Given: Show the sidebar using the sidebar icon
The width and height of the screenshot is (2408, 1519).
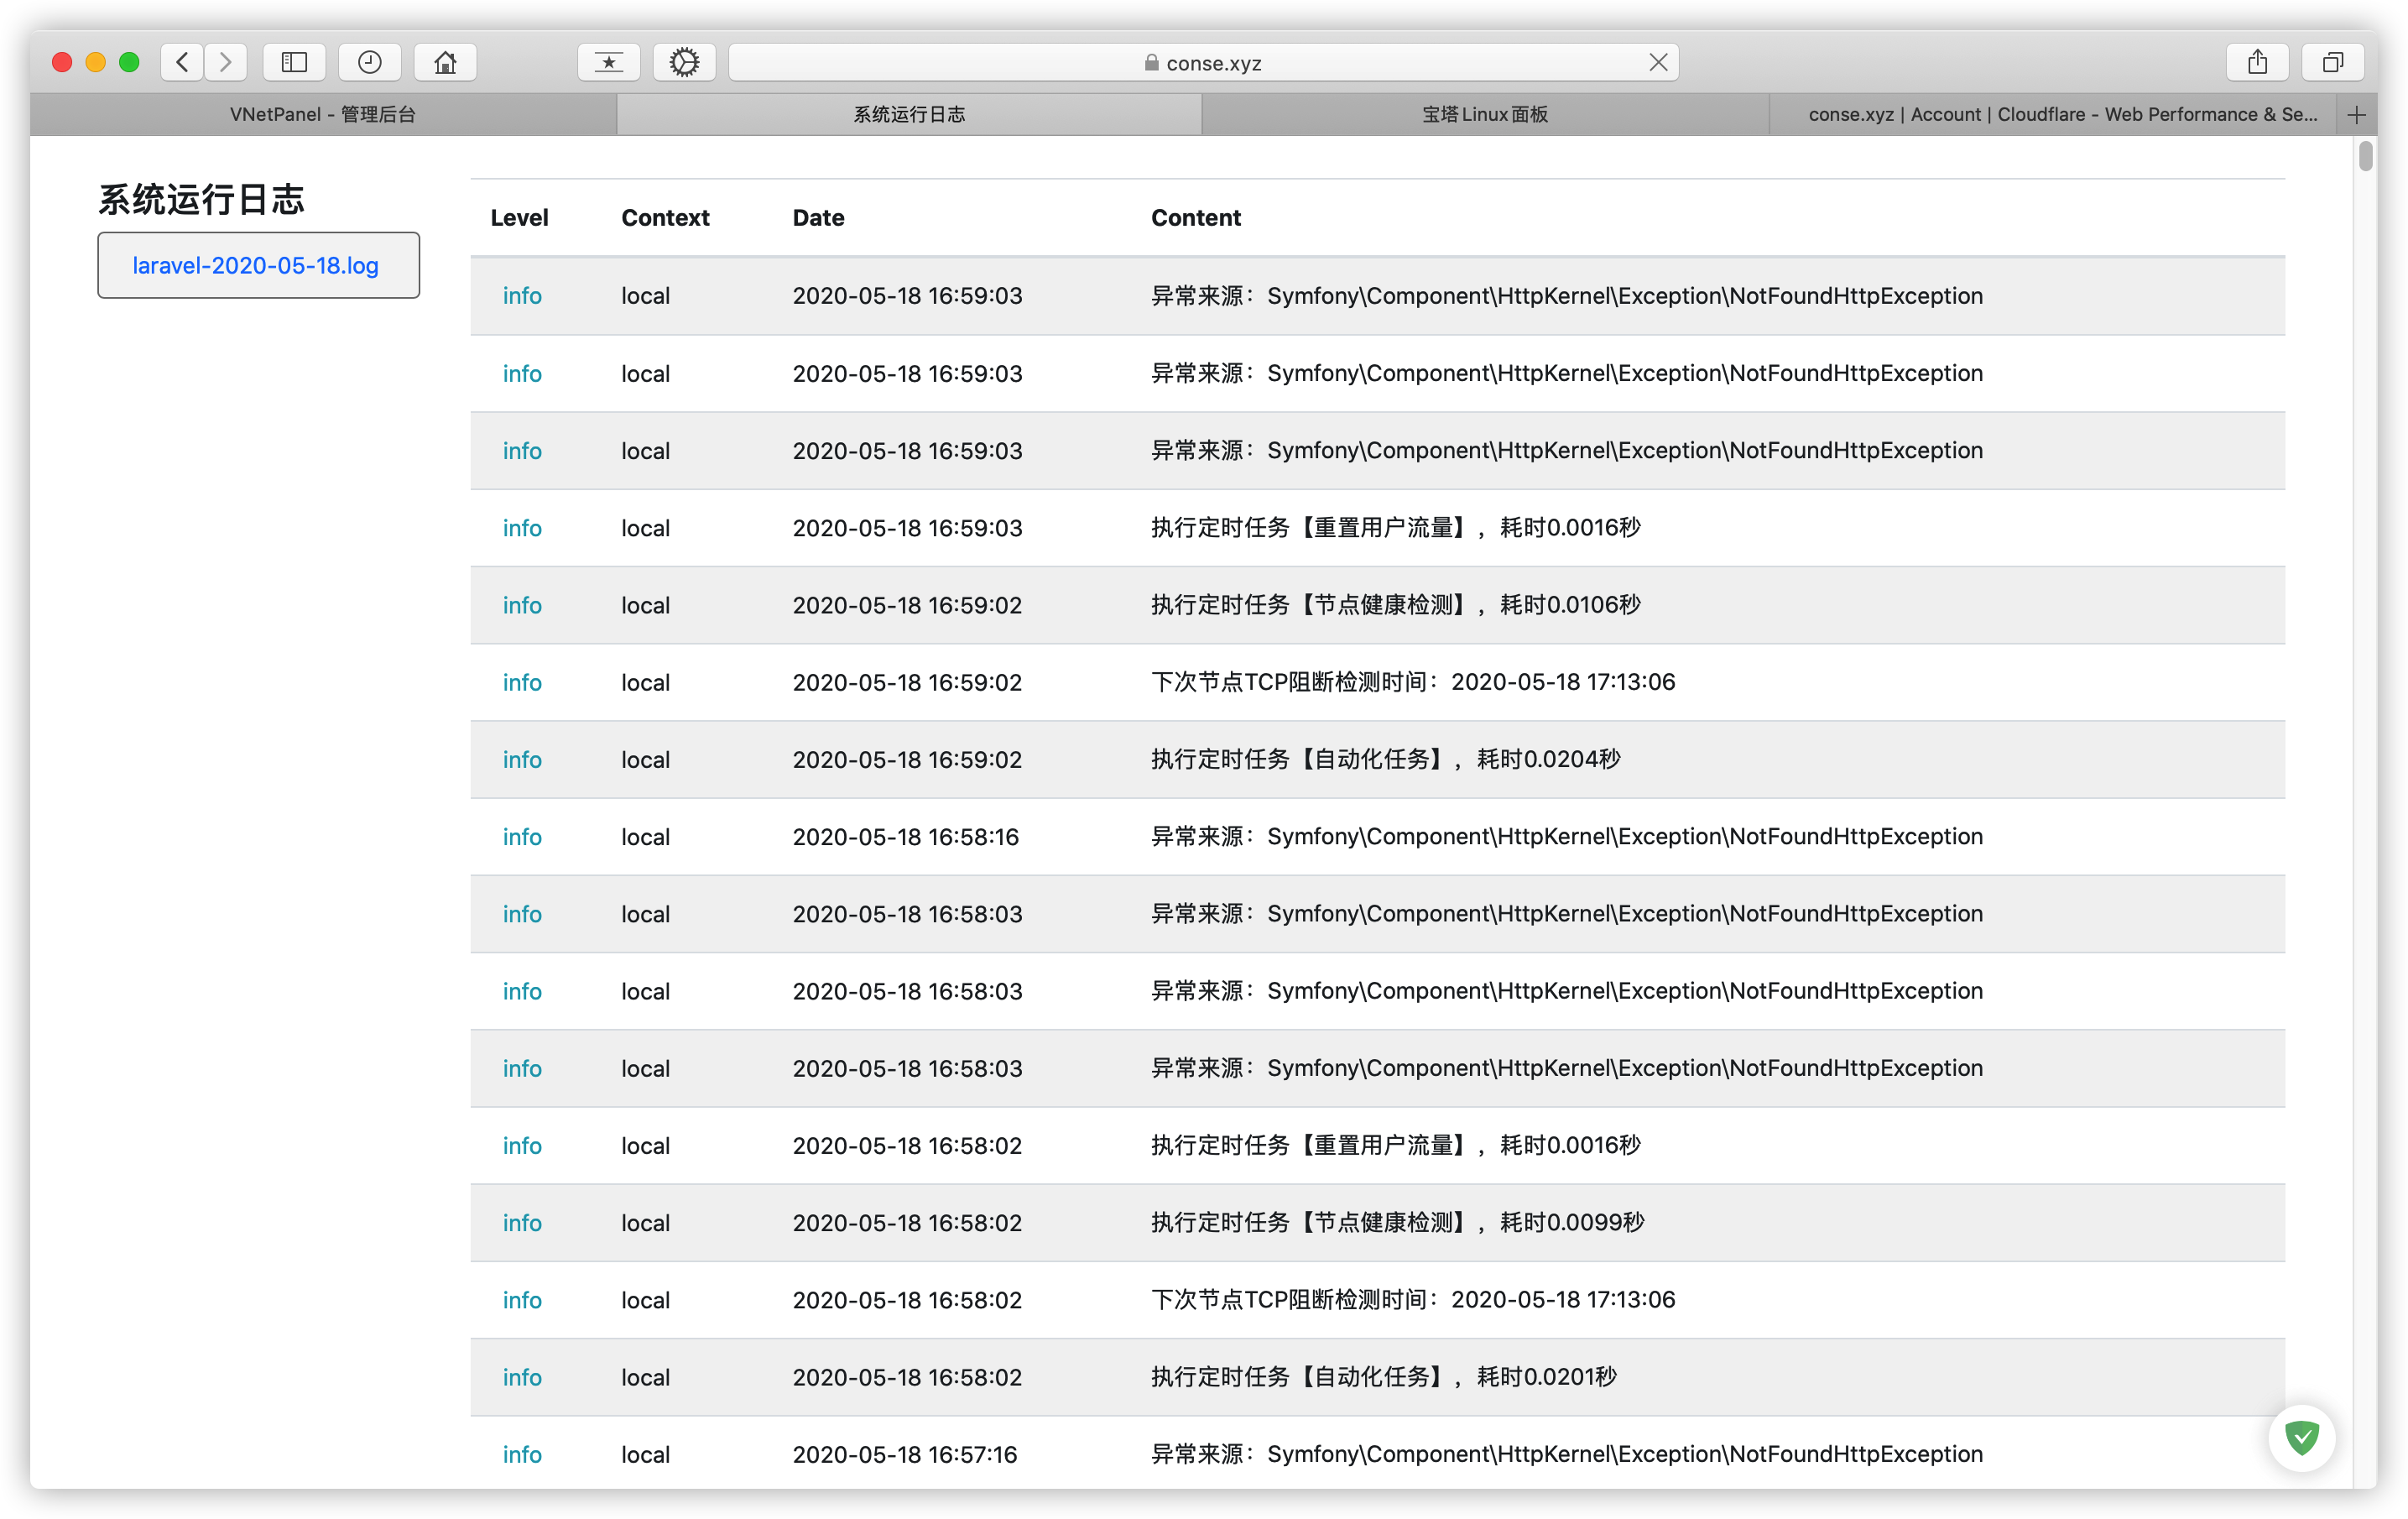Looking at the screenshot, I should [x=294, y=62].
